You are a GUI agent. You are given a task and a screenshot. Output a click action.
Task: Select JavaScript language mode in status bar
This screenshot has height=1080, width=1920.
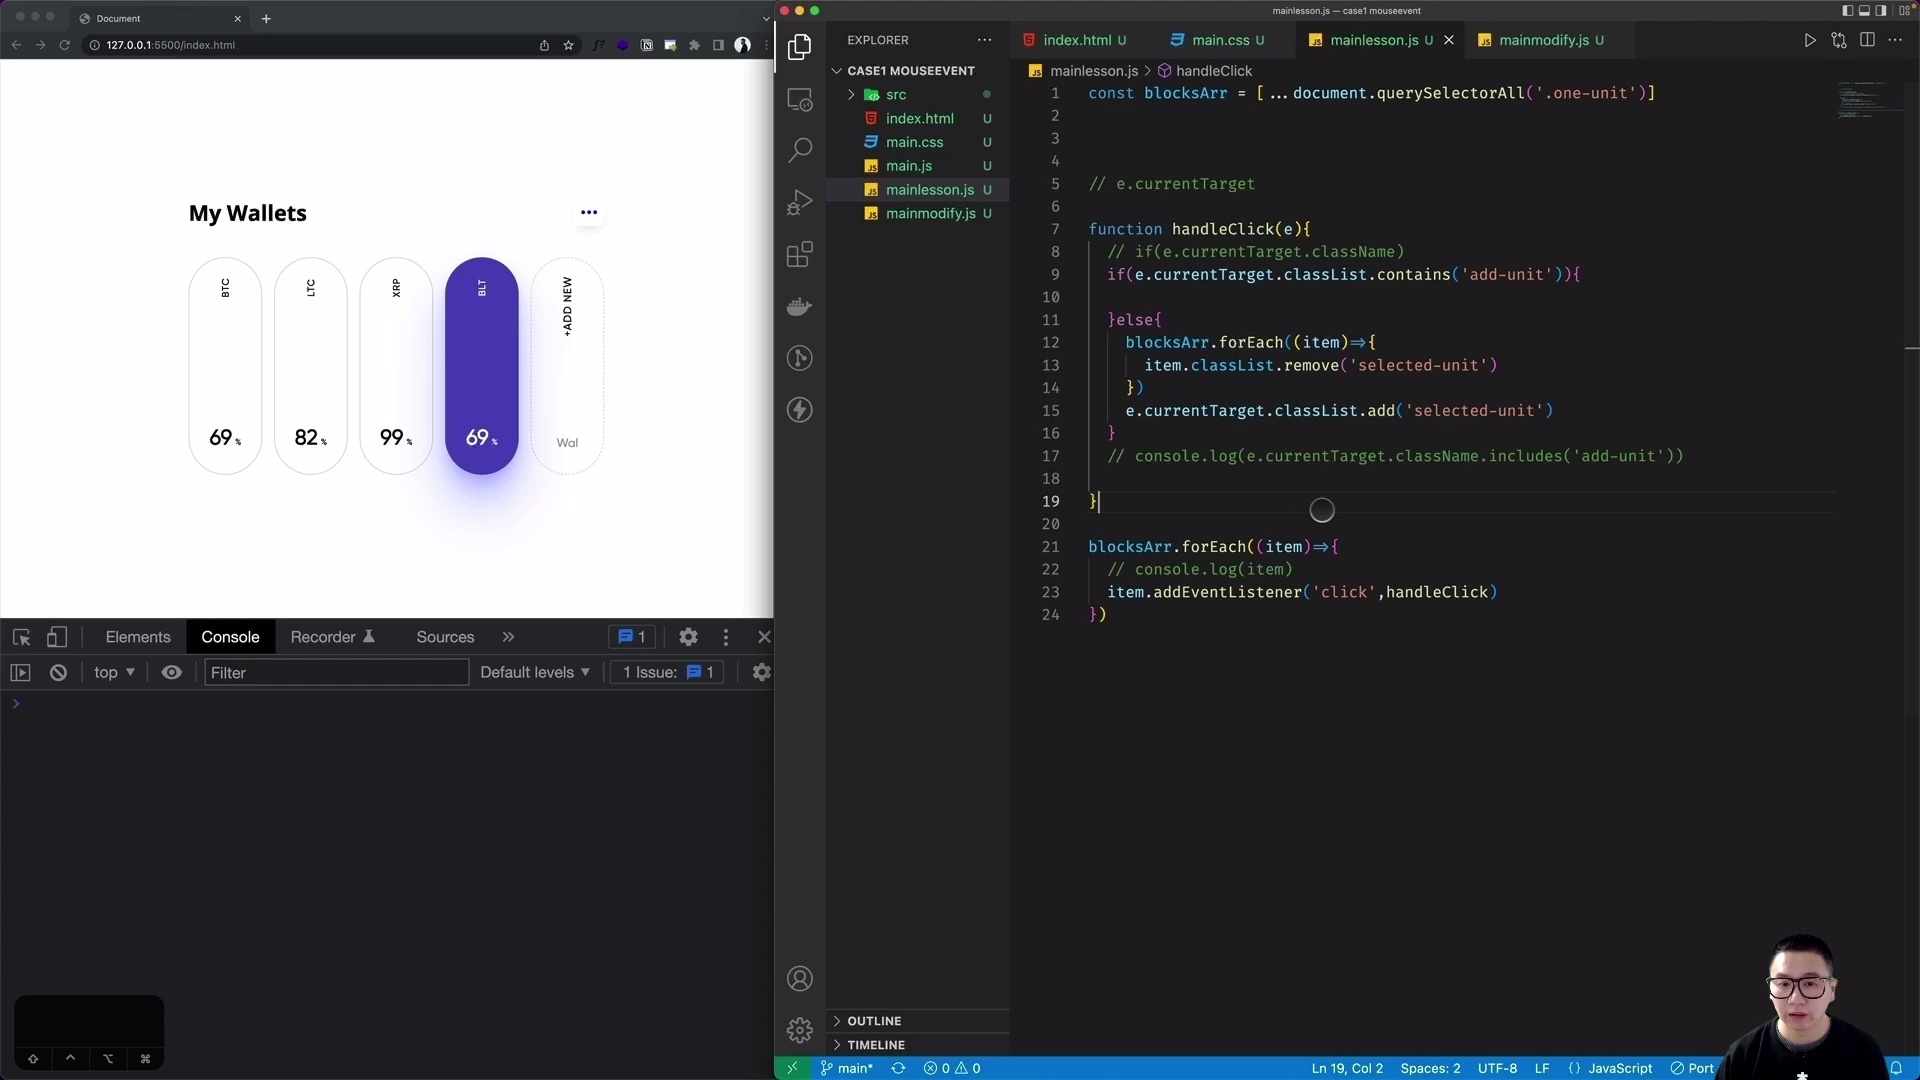pos(1619,1068)
